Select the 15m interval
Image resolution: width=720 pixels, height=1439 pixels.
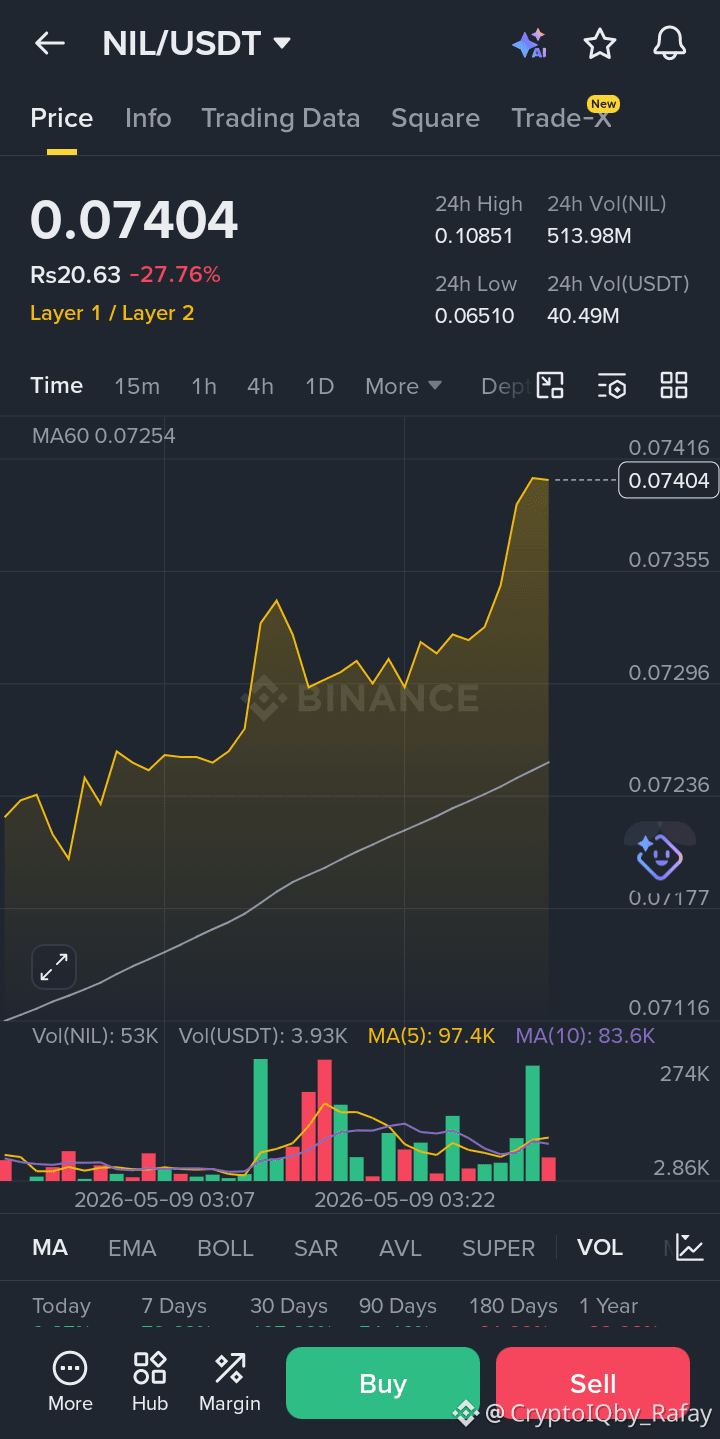(137, 386)
